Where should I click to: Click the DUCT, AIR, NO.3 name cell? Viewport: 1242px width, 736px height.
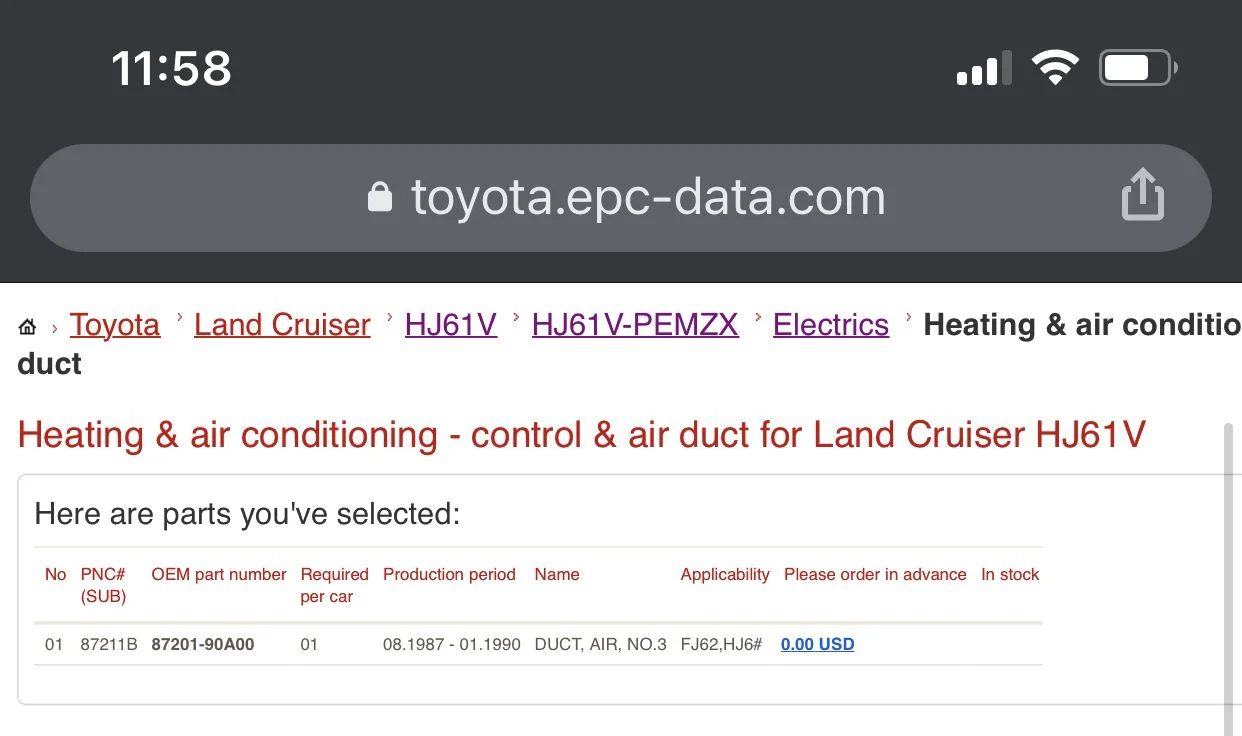point(600,644)
